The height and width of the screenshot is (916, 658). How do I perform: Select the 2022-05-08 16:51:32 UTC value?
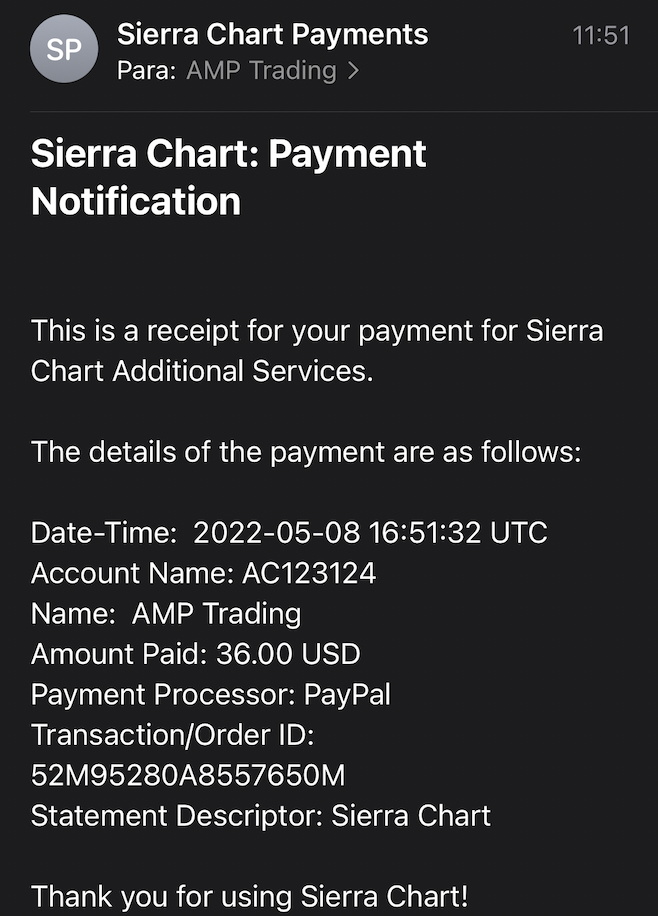click(370, 532)
